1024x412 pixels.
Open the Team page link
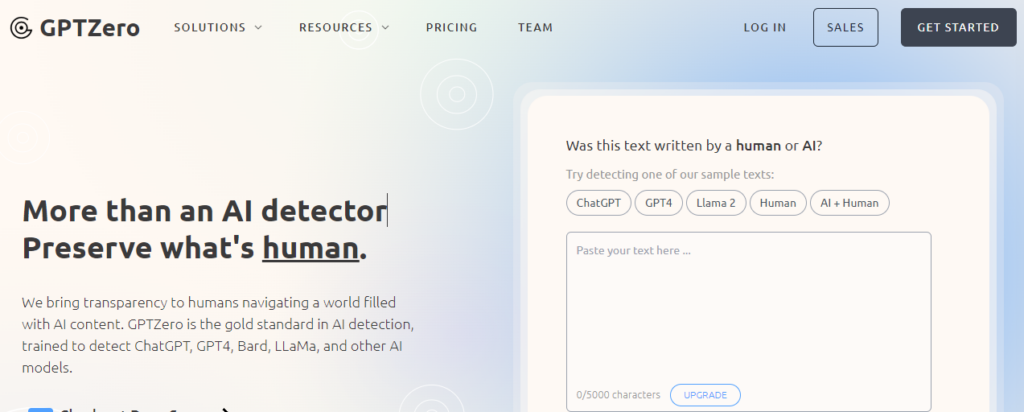click(535, 27)
